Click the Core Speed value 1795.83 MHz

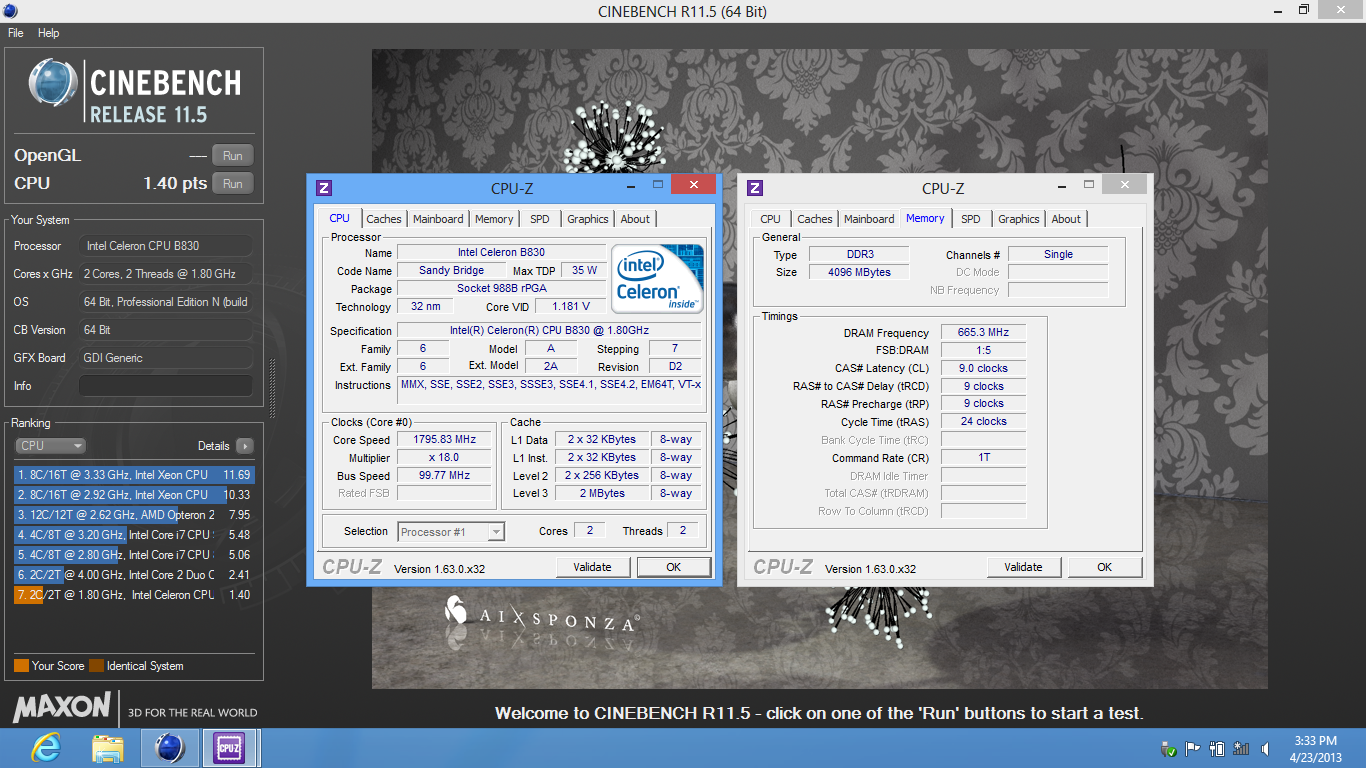coord(445,440)
